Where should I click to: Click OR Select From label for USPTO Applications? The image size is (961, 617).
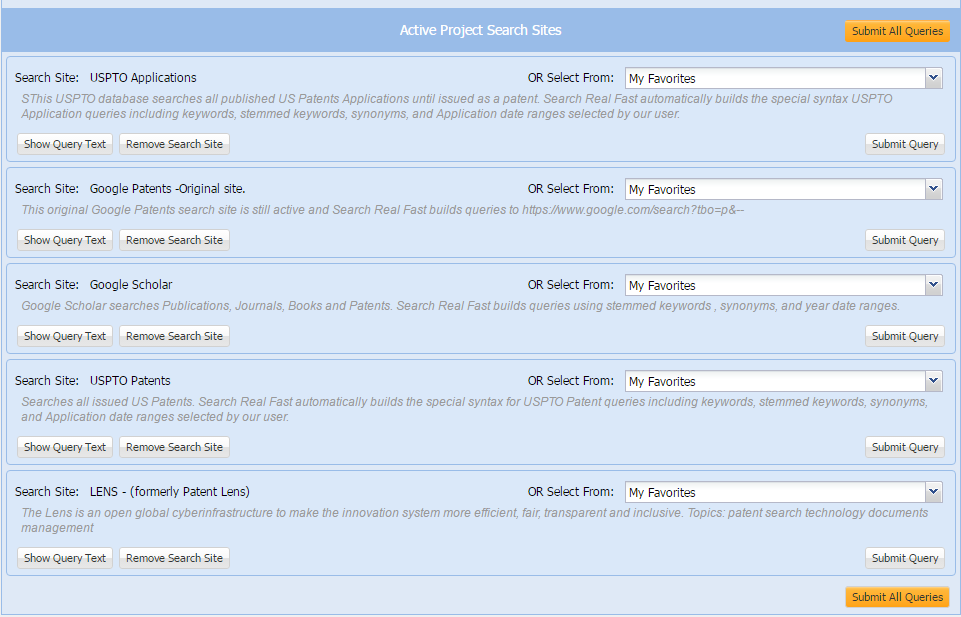tap(571, 78)
